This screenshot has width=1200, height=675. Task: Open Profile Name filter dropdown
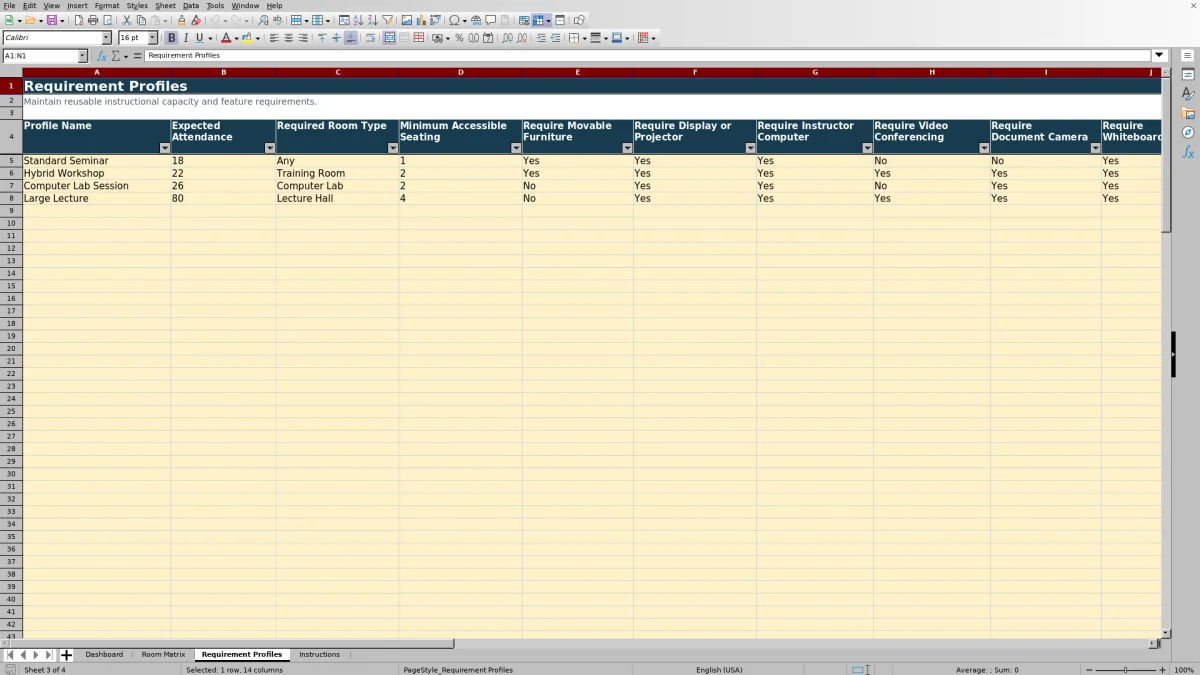165,148
